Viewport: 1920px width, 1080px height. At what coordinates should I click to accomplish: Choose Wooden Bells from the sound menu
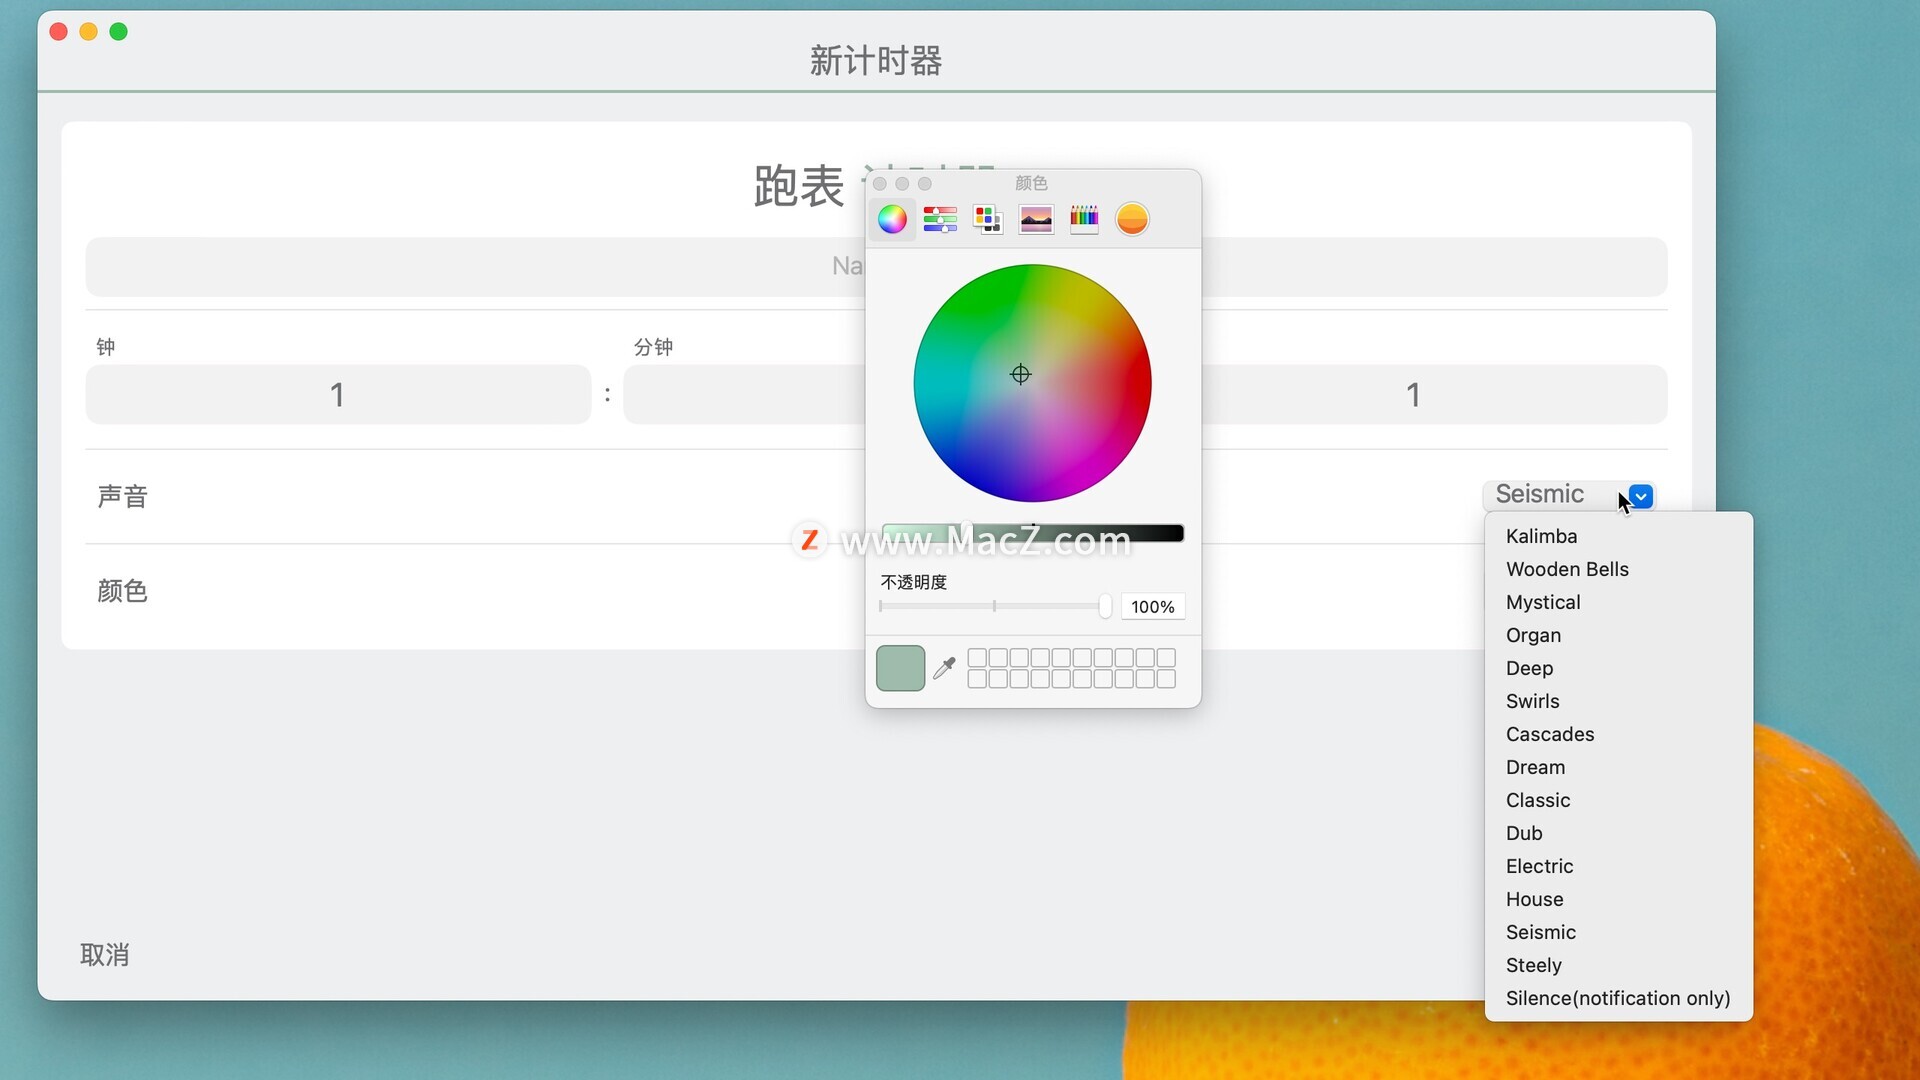(x=1619, y=569)
